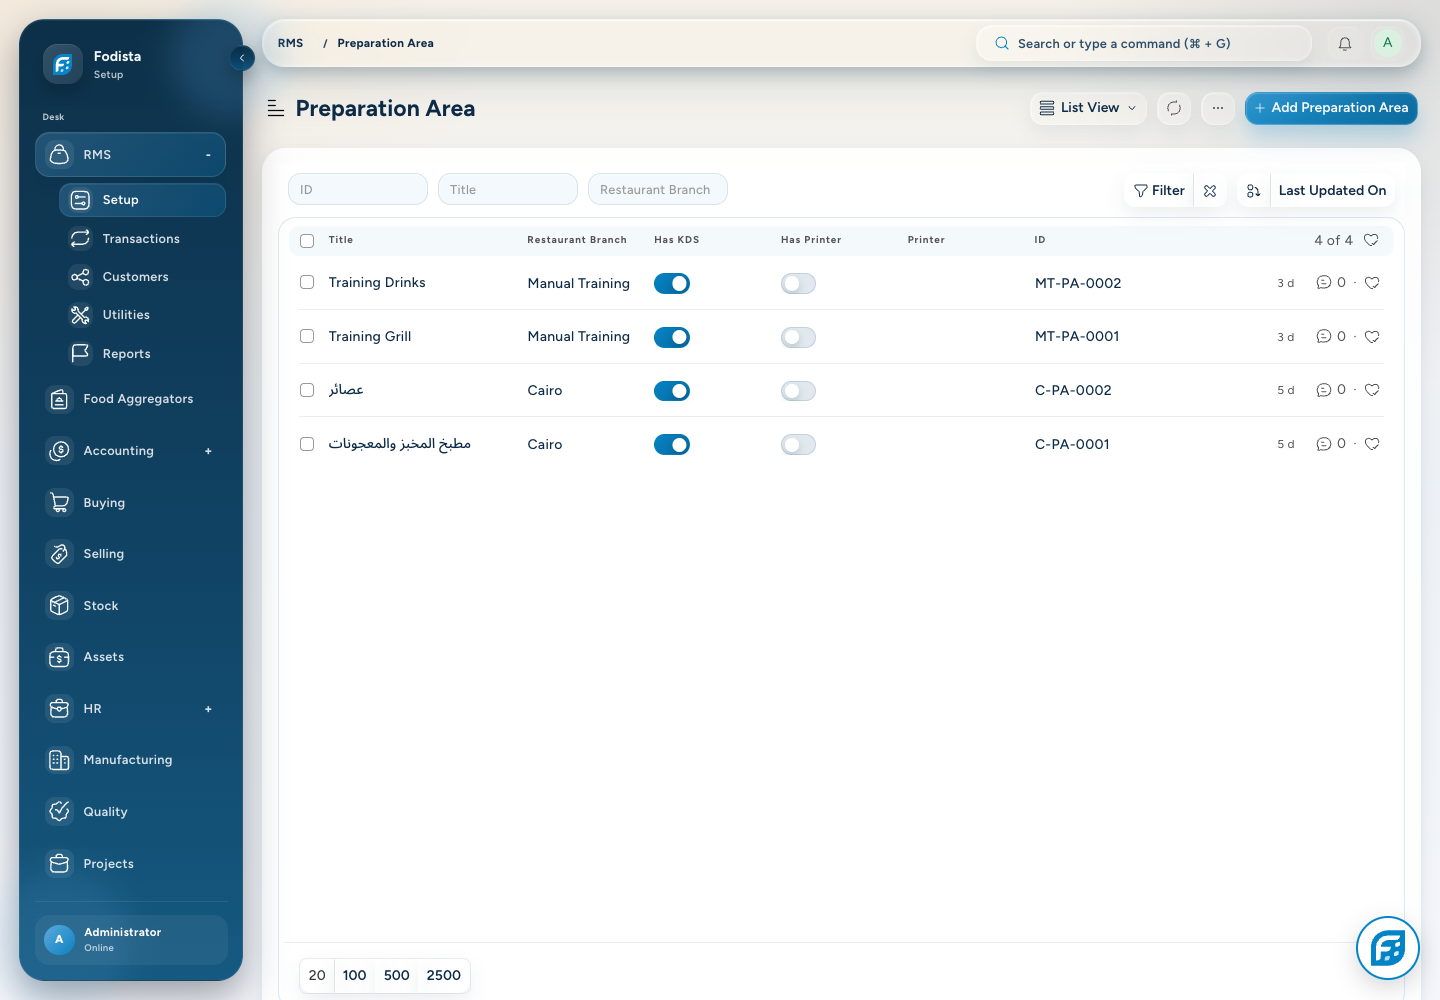
Task: Select the Training Grill row checkbox
Action: click(307, 337)
